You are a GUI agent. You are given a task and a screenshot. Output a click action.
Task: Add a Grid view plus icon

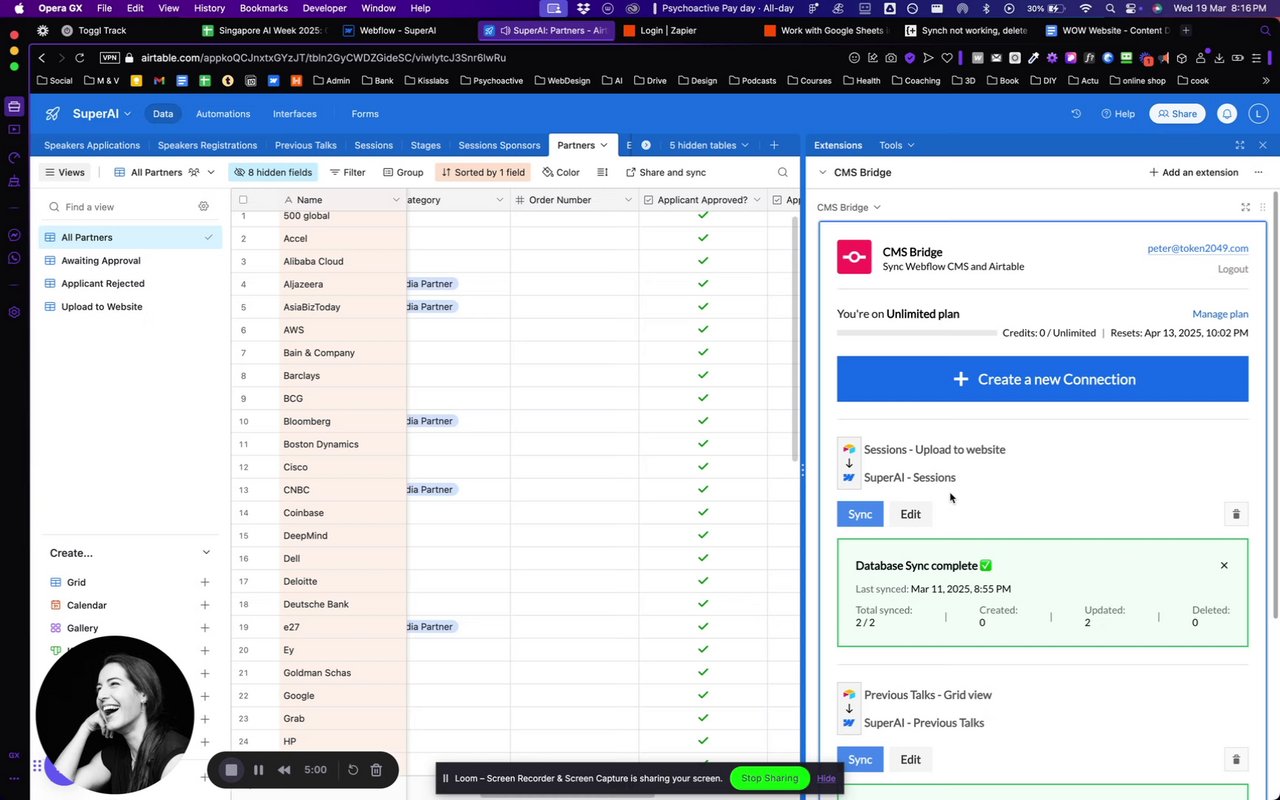point(205,582)
